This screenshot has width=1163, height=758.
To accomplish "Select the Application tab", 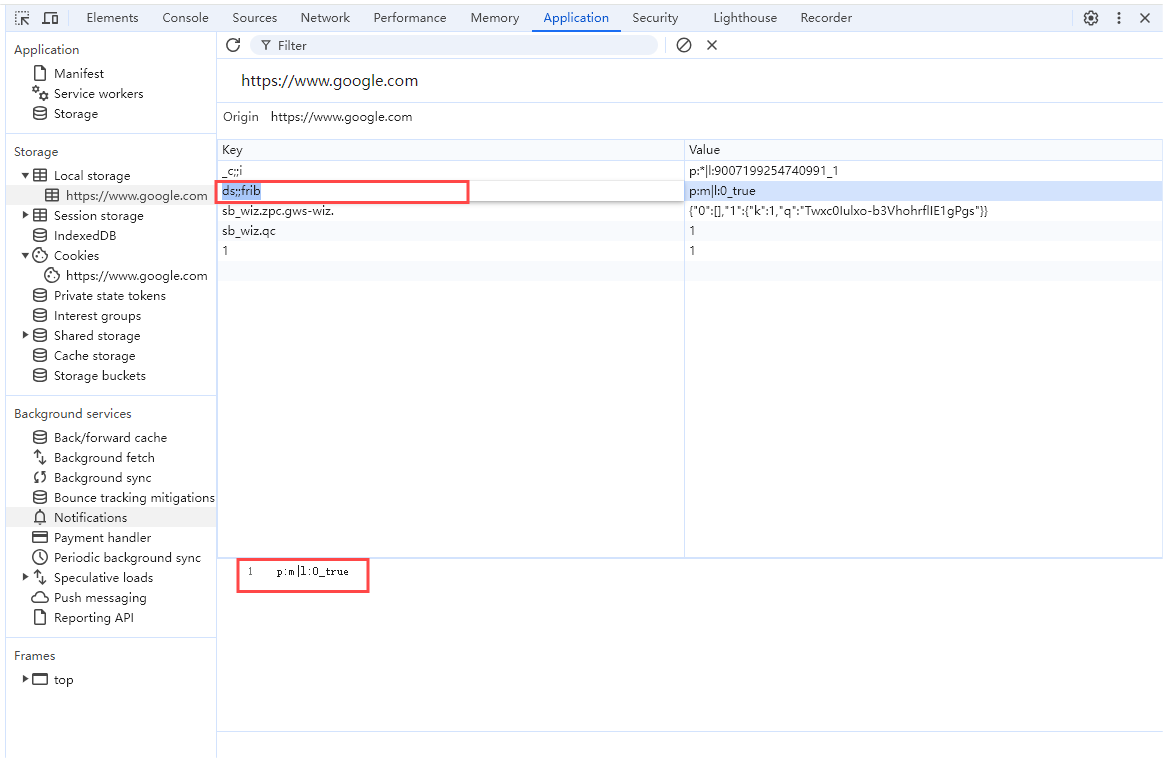I will click(576, 18).
